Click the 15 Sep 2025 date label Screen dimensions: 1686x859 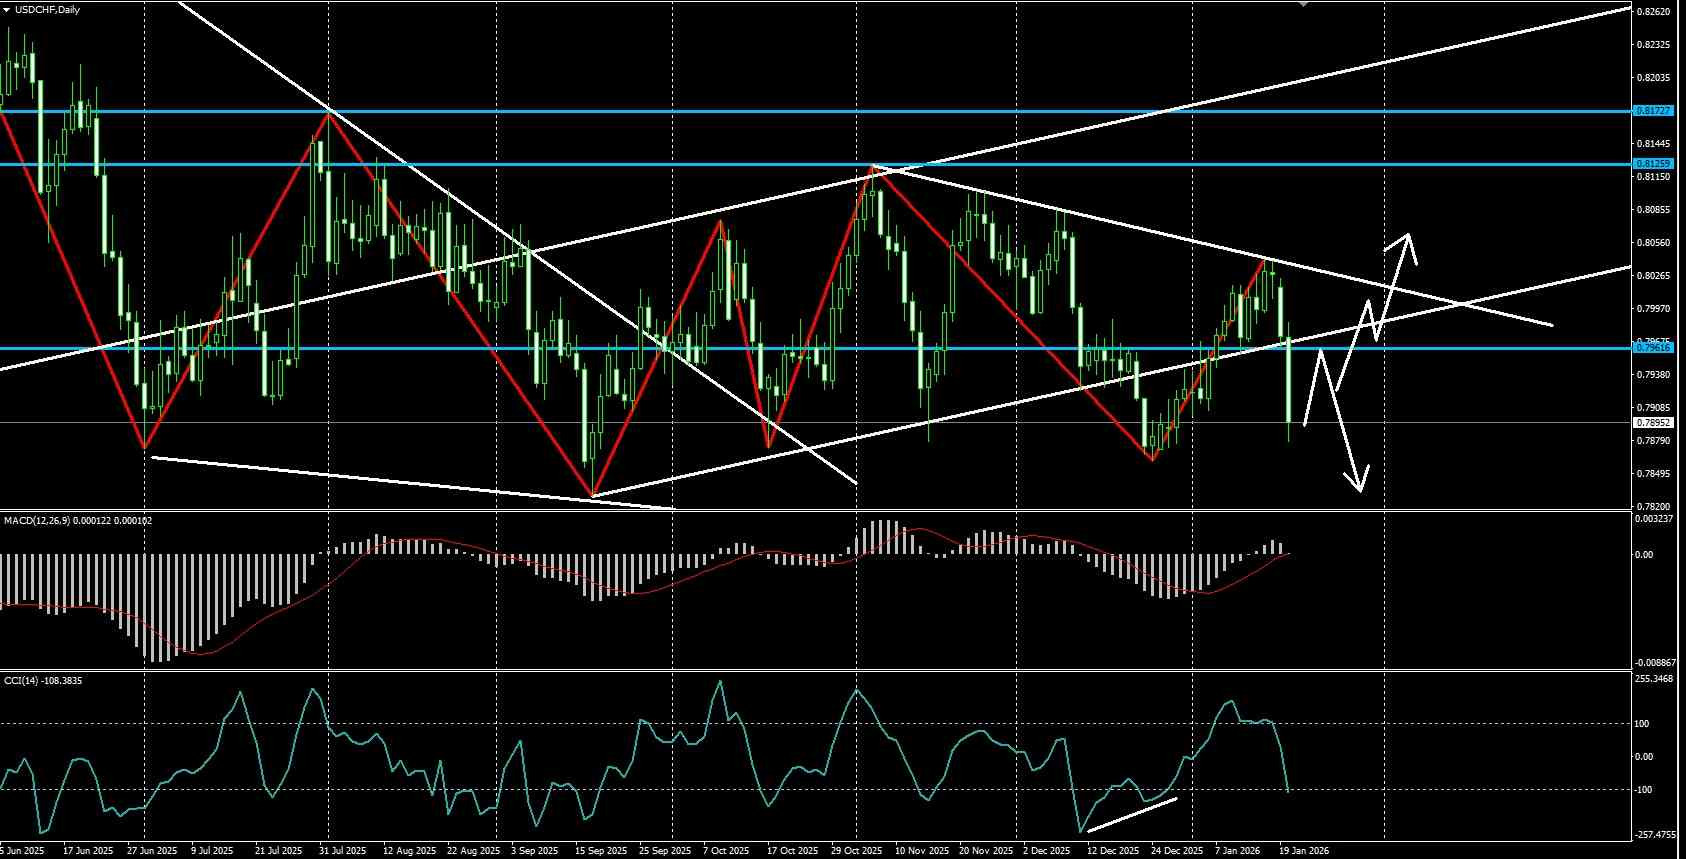coord(599,851)
